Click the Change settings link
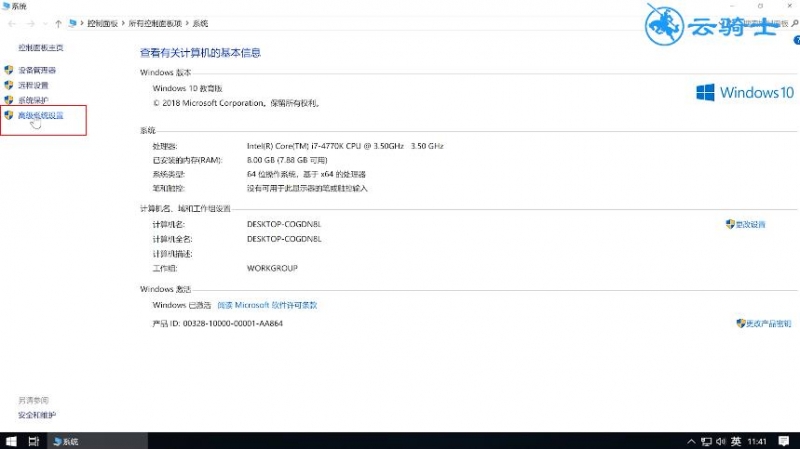This screenshot has width=800, height=449. point(750,224)
